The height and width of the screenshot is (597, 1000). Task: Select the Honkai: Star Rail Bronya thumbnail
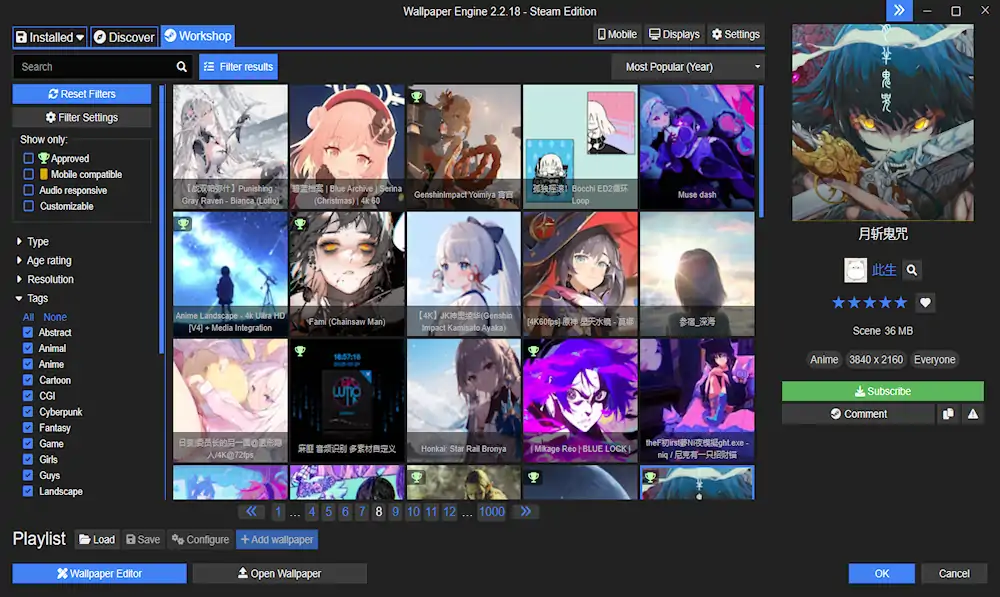coord(464,401)
